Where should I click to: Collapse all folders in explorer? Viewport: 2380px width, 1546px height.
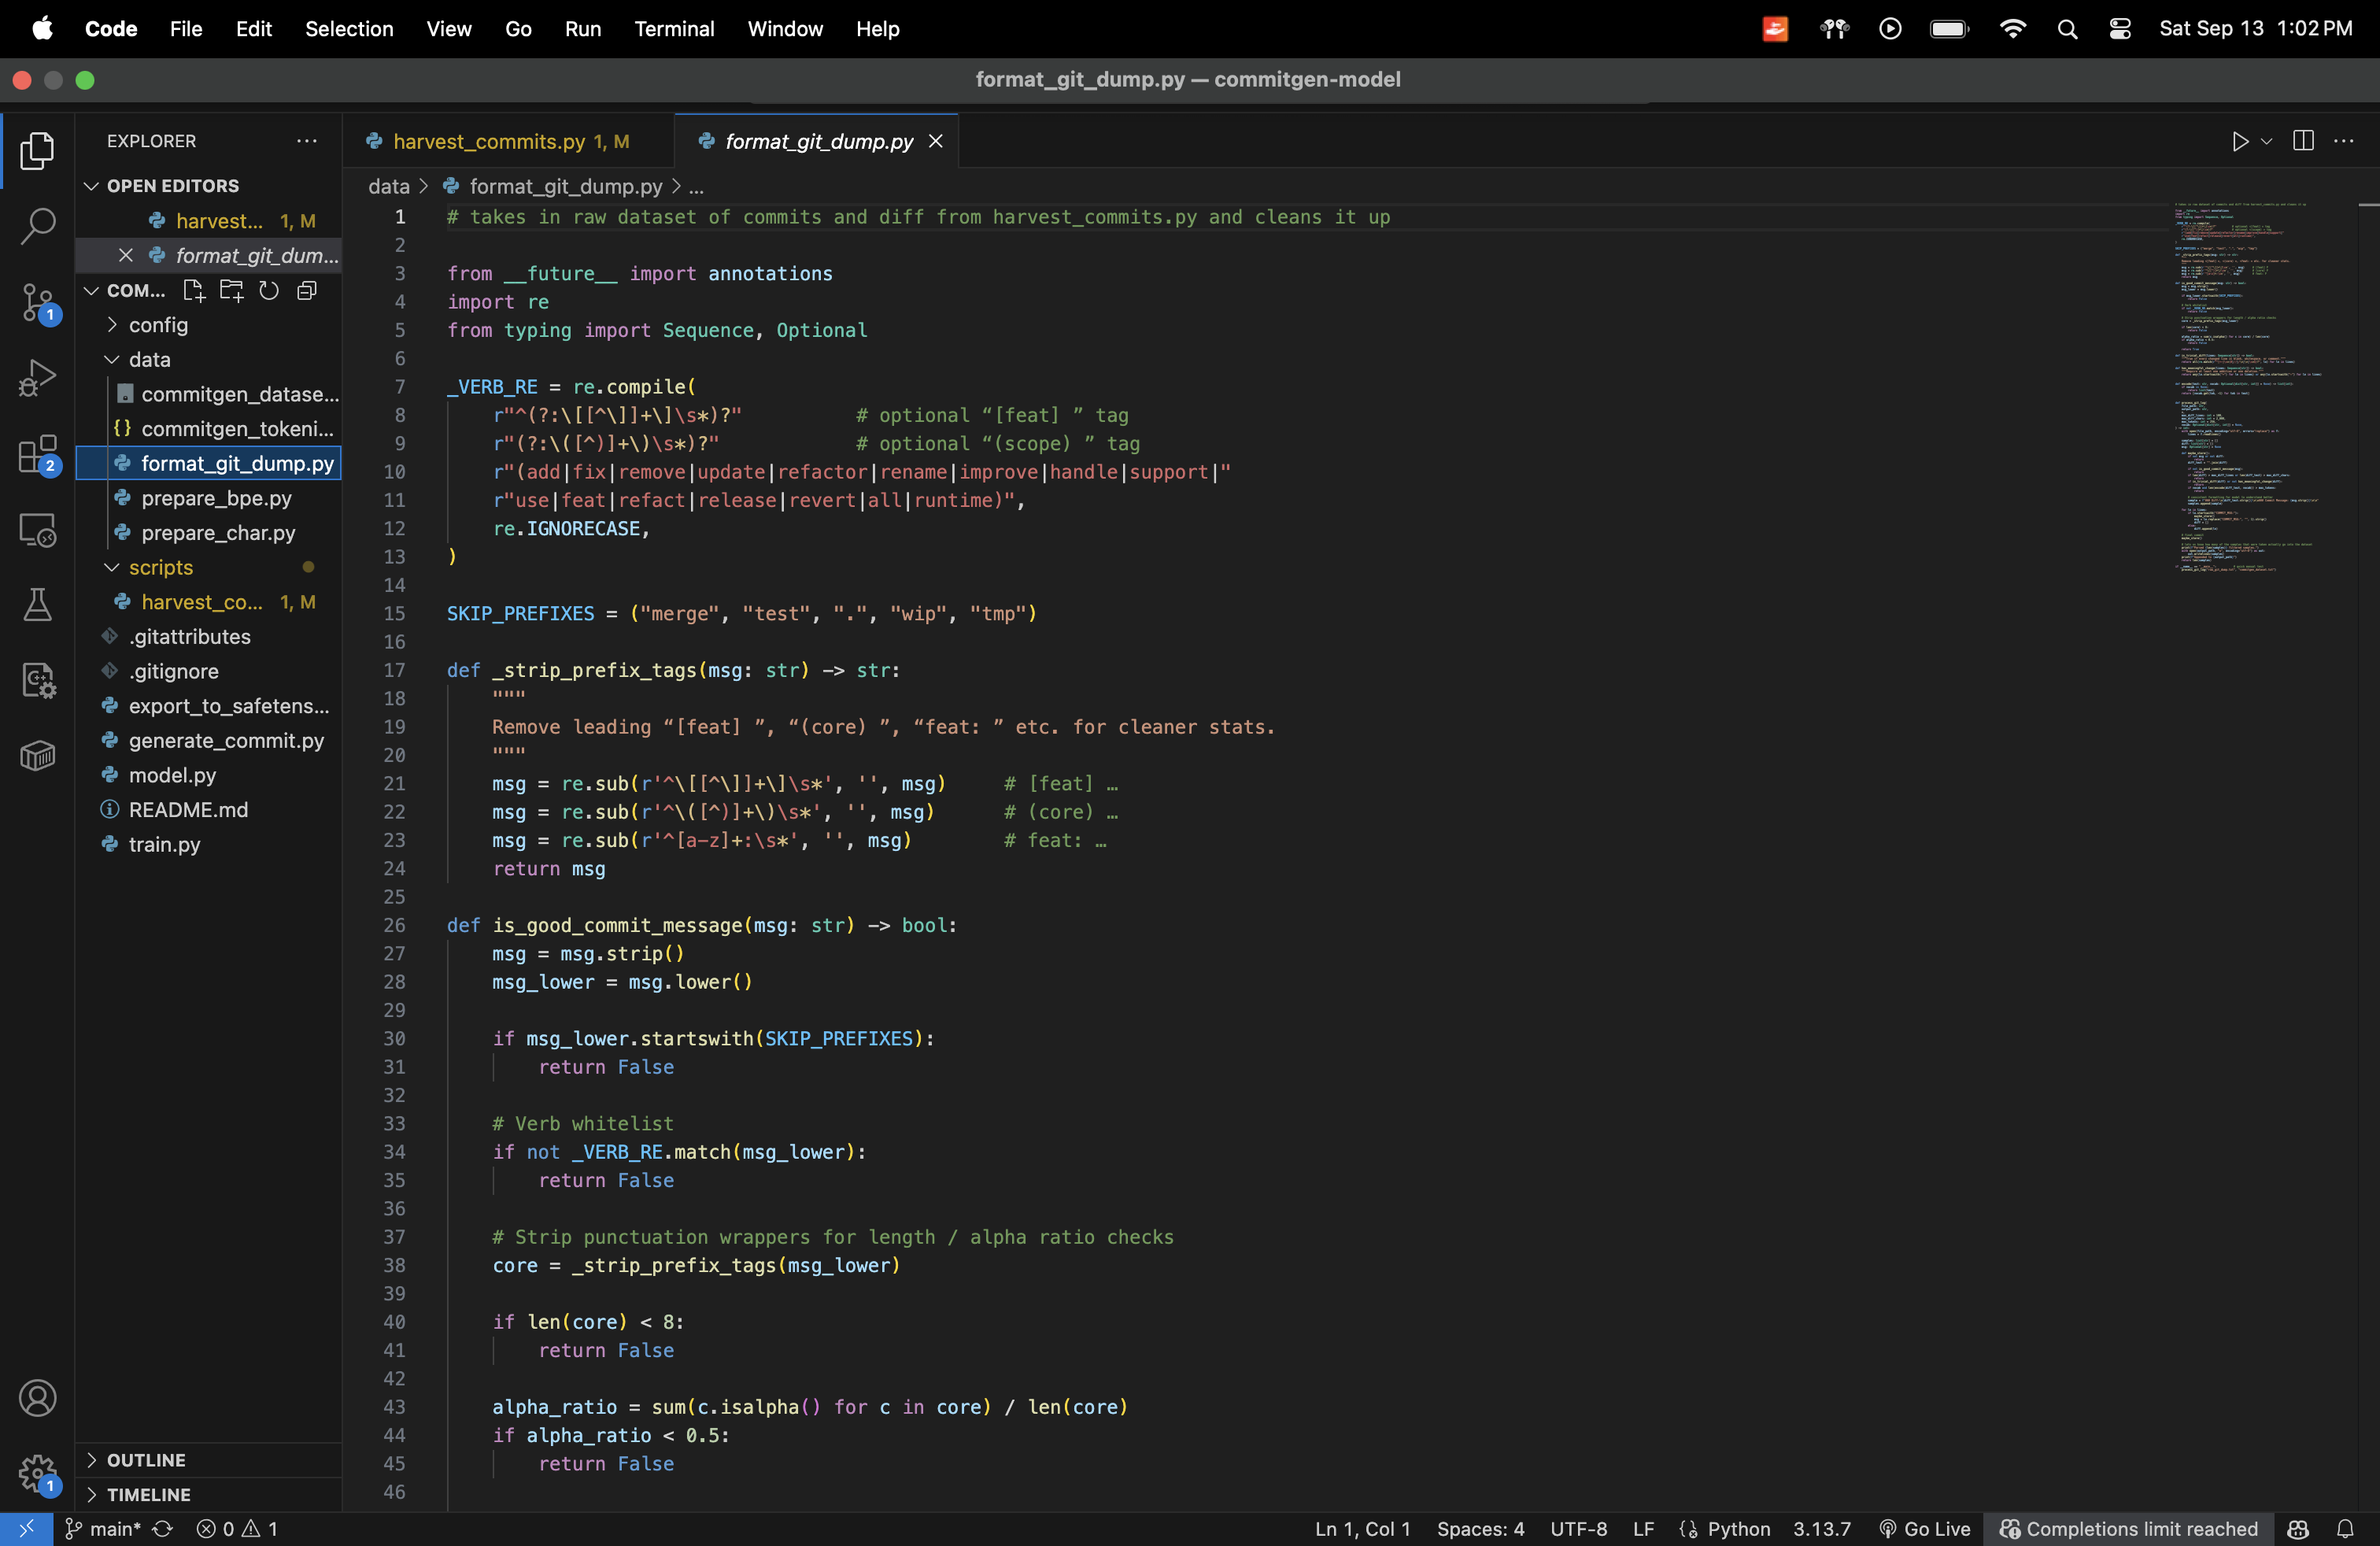click(307, 290)
